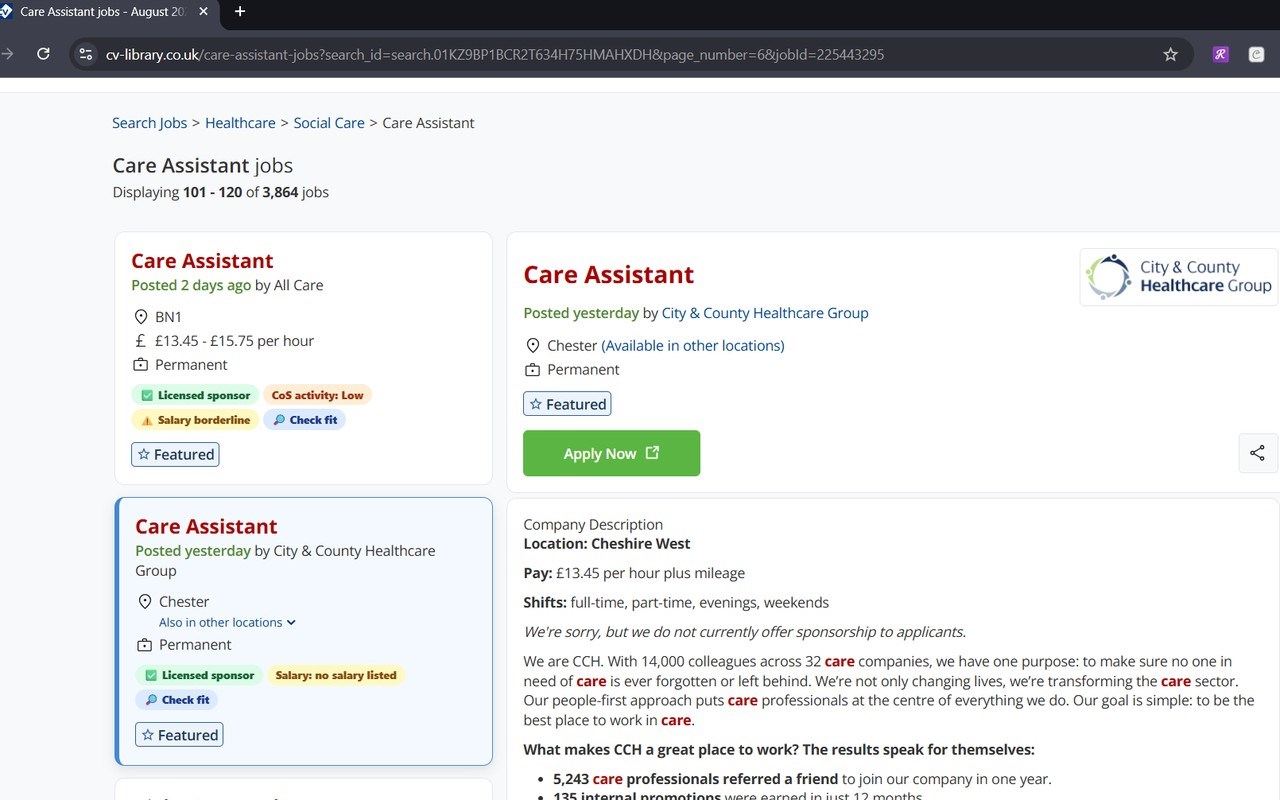Reload the page with the refresh icon
Viewport: 1280px width, 800px height.
43,54
